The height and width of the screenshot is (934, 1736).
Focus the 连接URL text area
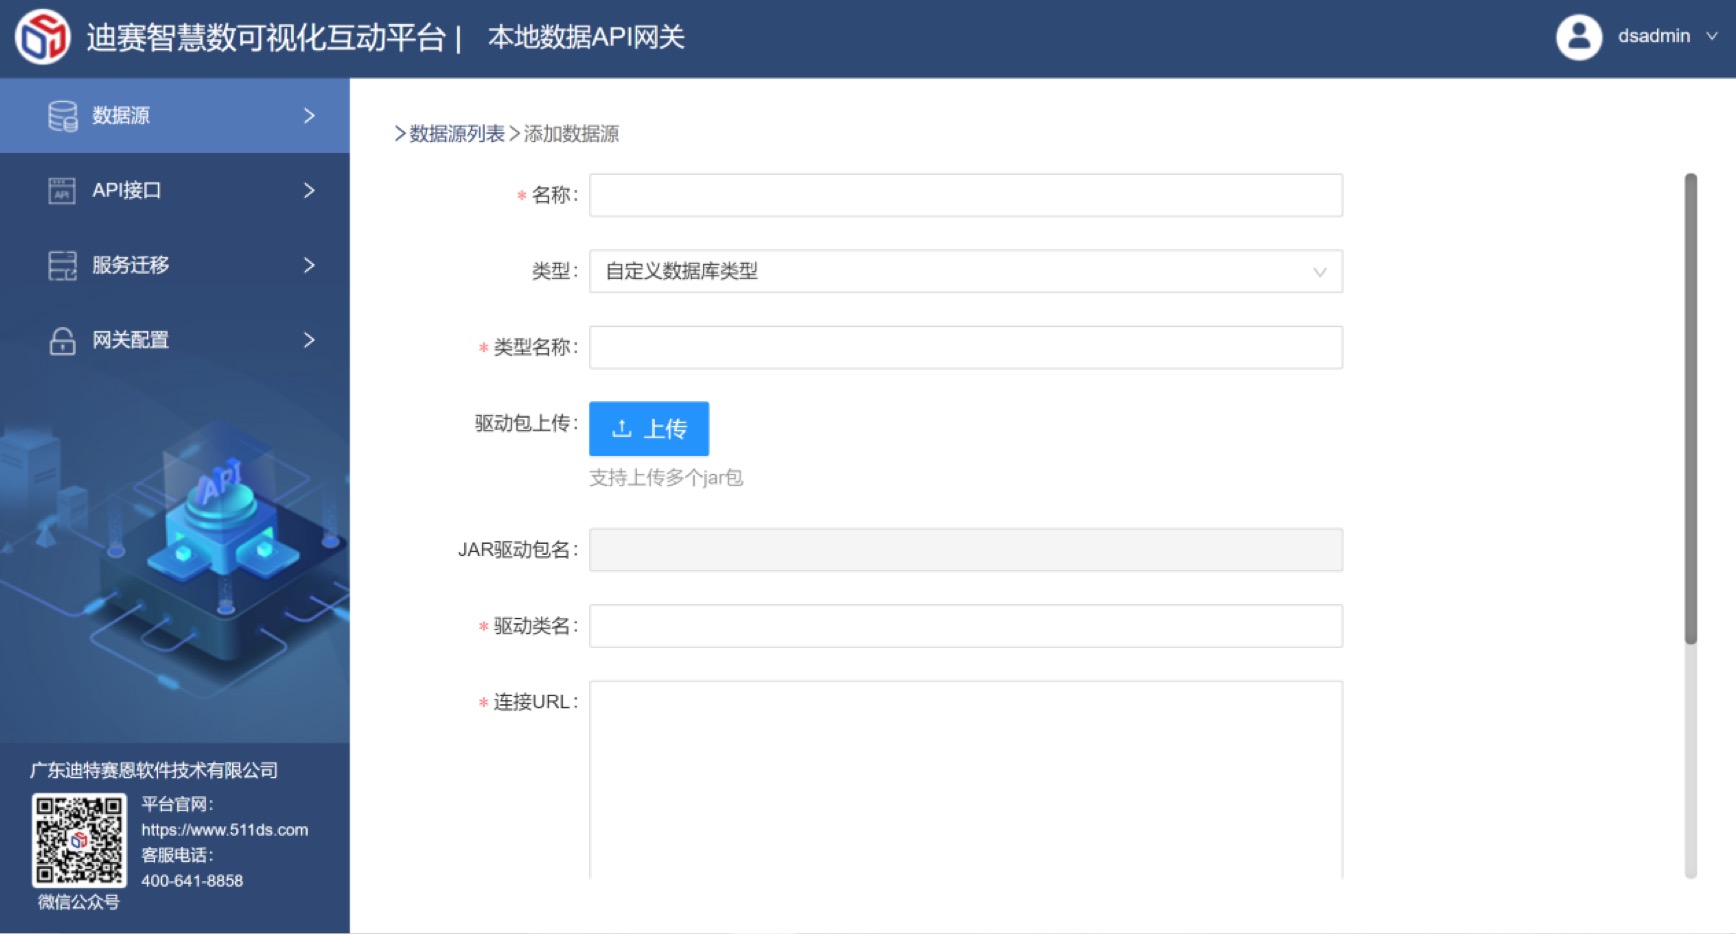coord(965,780)
